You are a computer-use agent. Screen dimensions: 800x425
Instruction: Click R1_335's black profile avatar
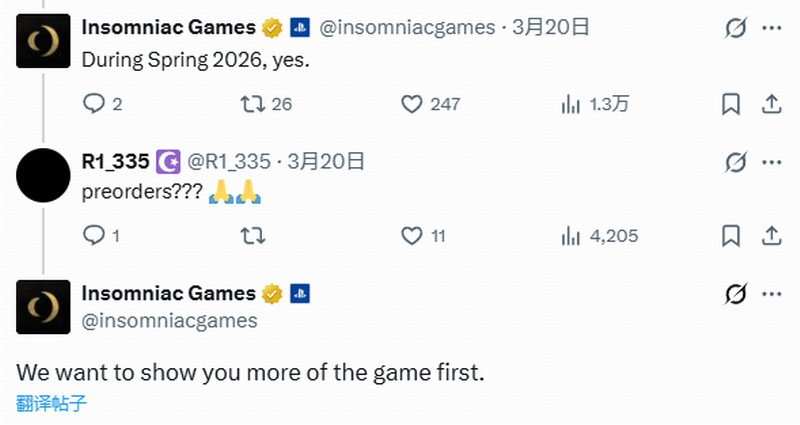click(x=43, y=174)
